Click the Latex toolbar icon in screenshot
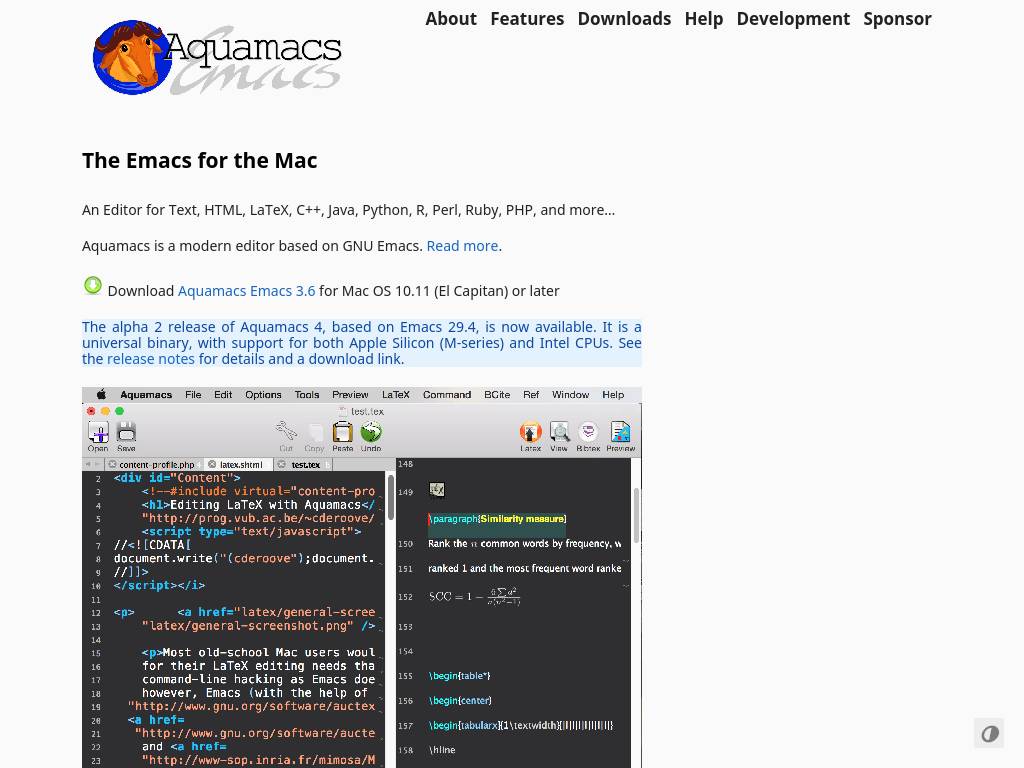Image resolution: width=1024 pixels, height=768 pixels. 530,436
